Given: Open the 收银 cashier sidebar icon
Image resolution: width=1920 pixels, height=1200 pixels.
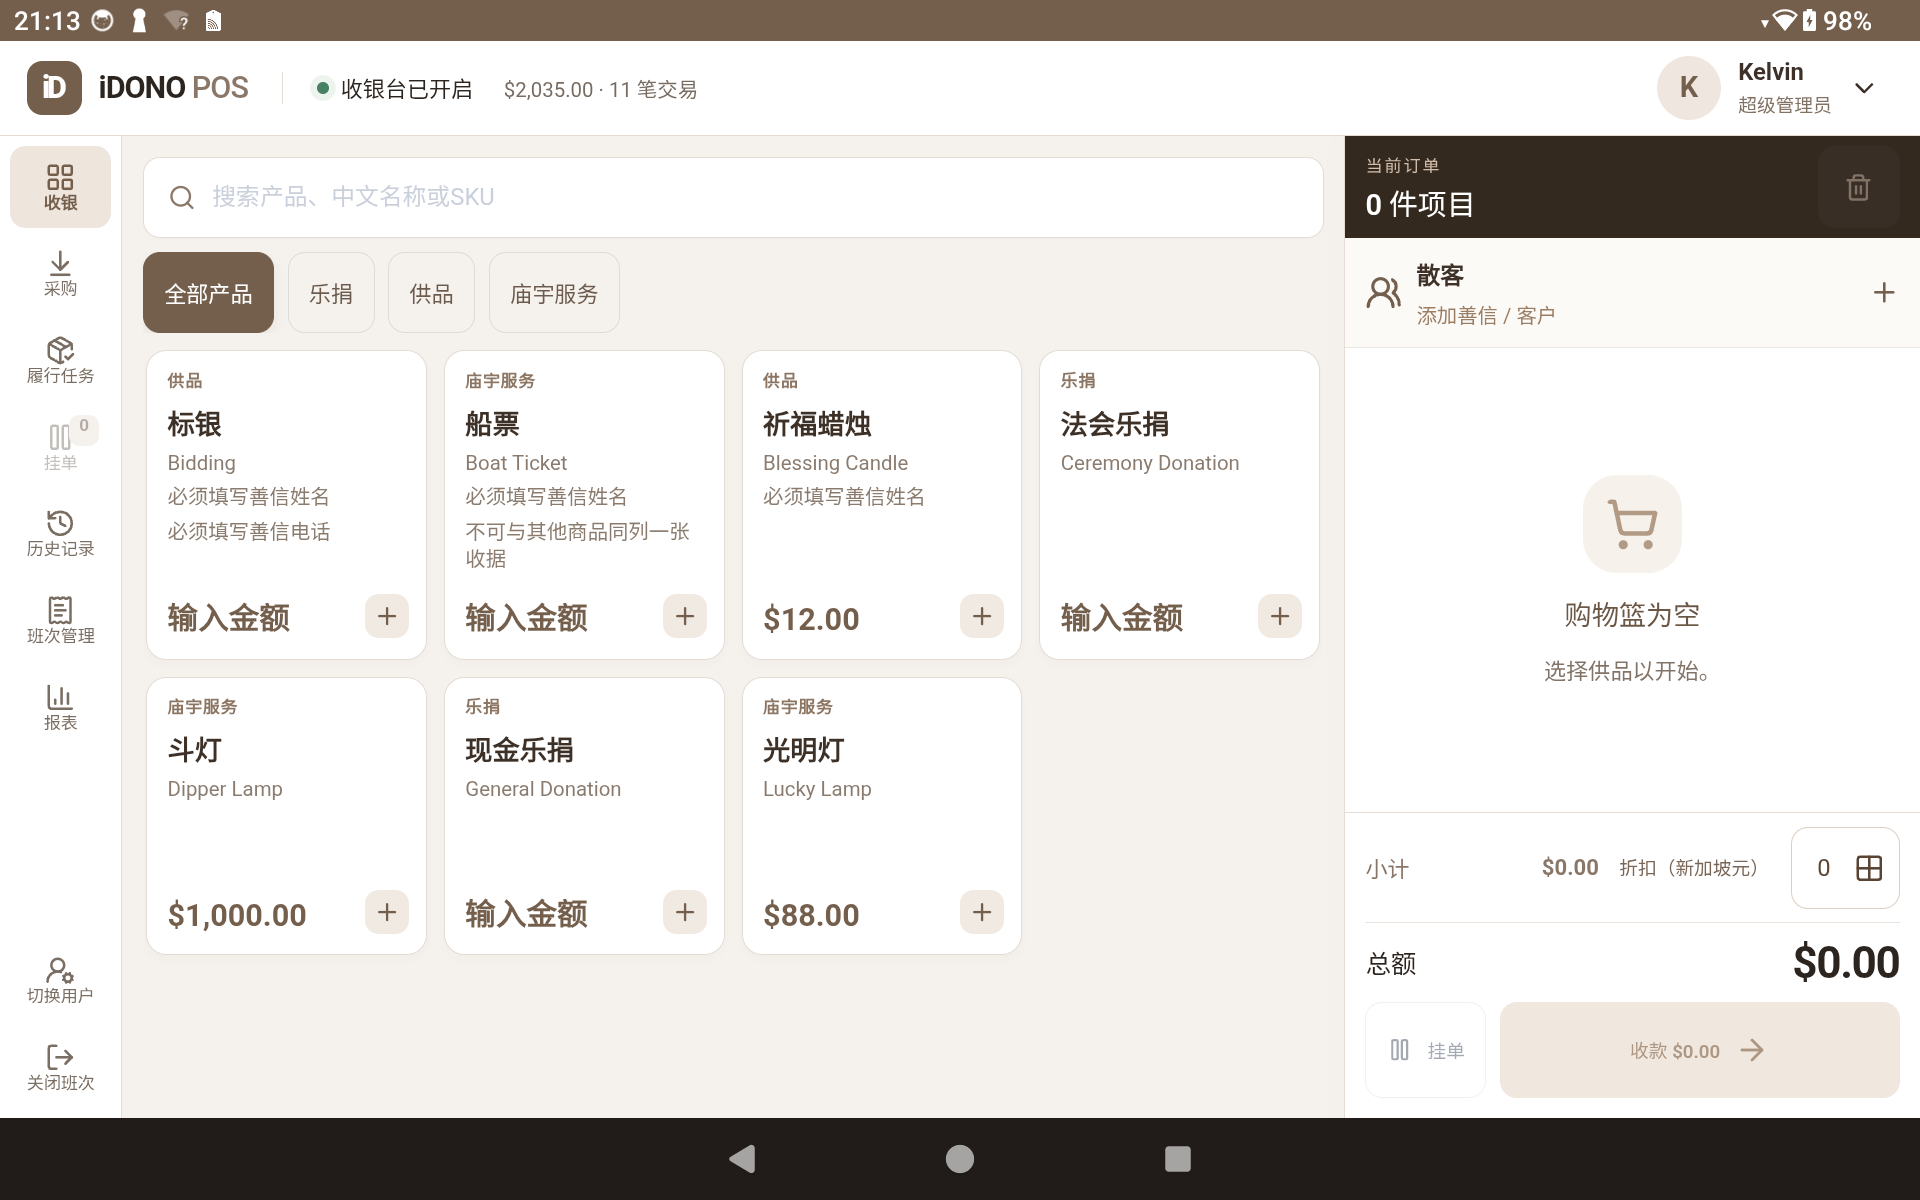Looking at the screenshot, I should pyautogui.click(x=60, y=187).
